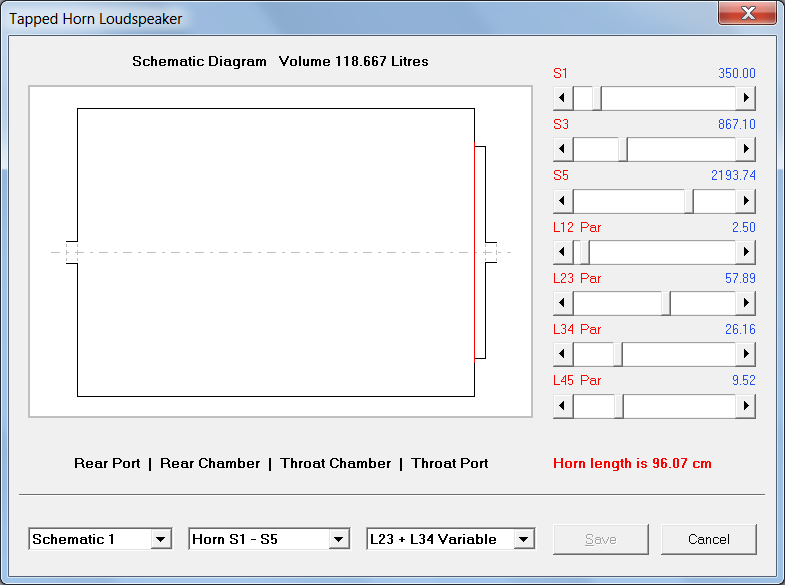Click the S1 value 350.00
785x585 pixels.
[x=736, y=73]
